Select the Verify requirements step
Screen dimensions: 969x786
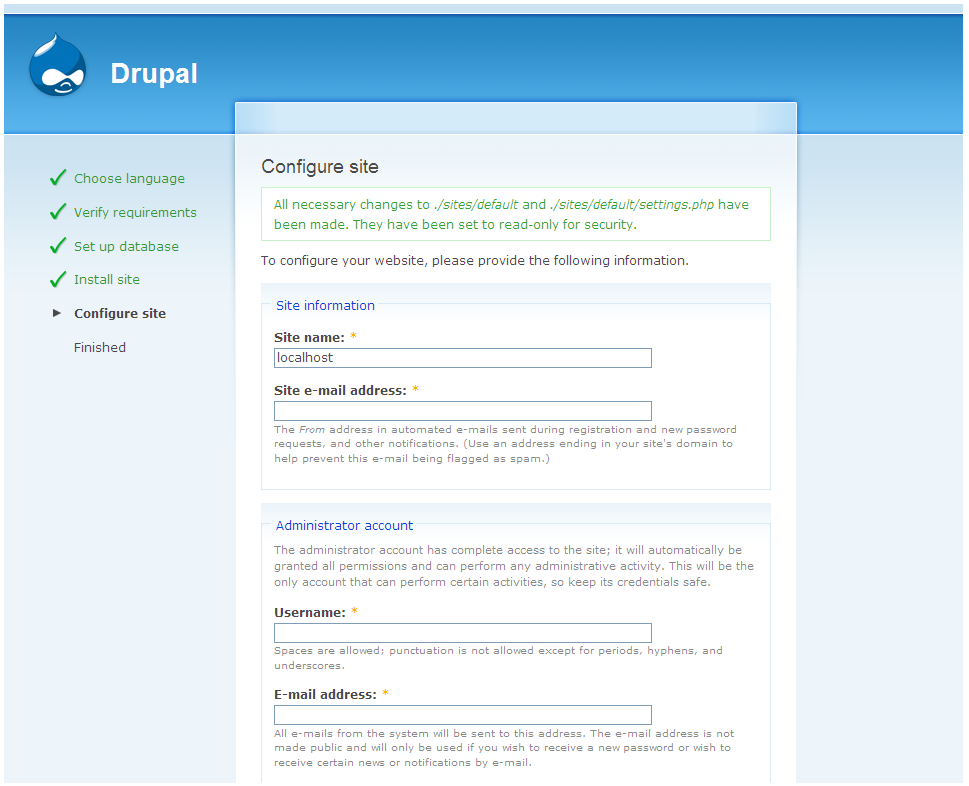[135, 213]
